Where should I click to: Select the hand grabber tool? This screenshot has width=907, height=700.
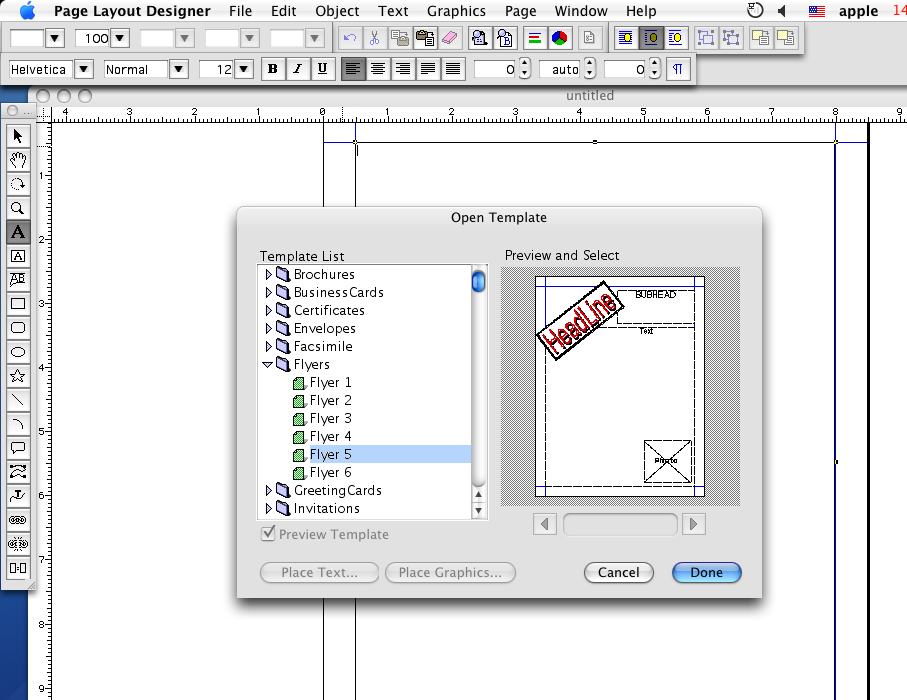17,159
